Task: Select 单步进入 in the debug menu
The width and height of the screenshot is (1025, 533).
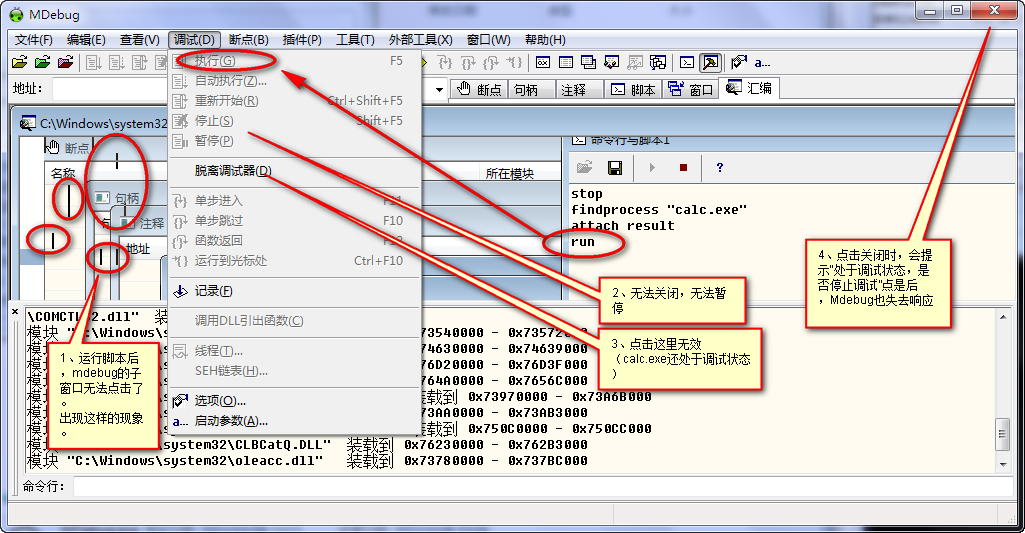Action: coord(294,201)
